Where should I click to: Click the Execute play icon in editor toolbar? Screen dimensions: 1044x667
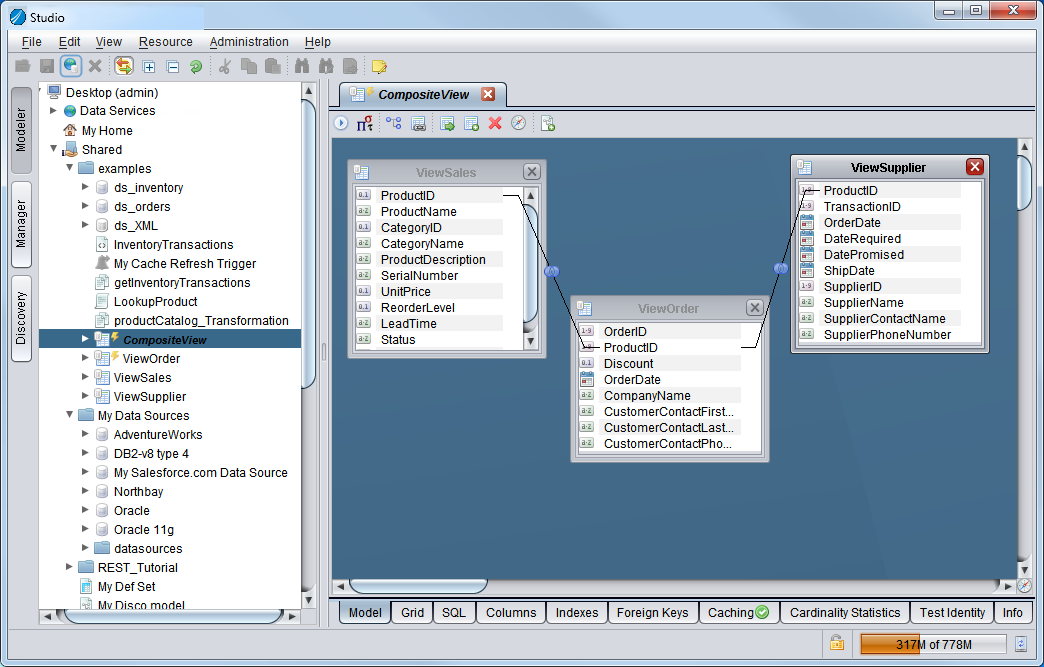coord(341,123)
